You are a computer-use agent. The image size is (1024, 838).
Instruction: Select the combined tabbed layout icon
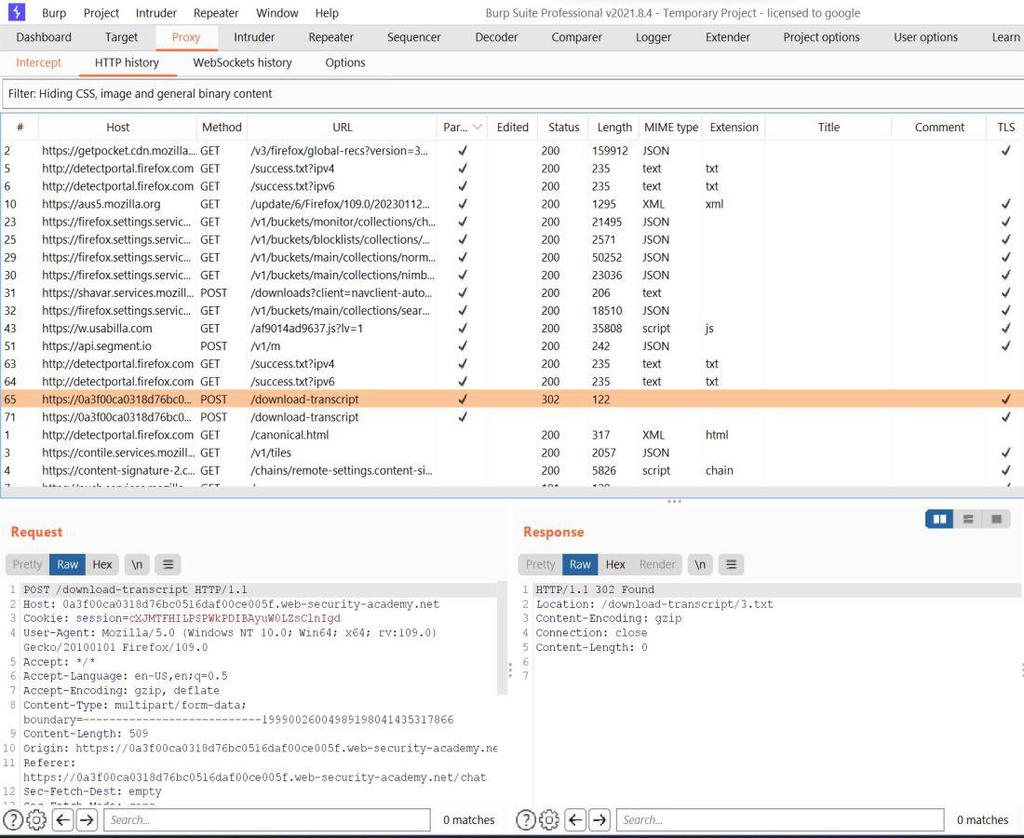(996, 519)
